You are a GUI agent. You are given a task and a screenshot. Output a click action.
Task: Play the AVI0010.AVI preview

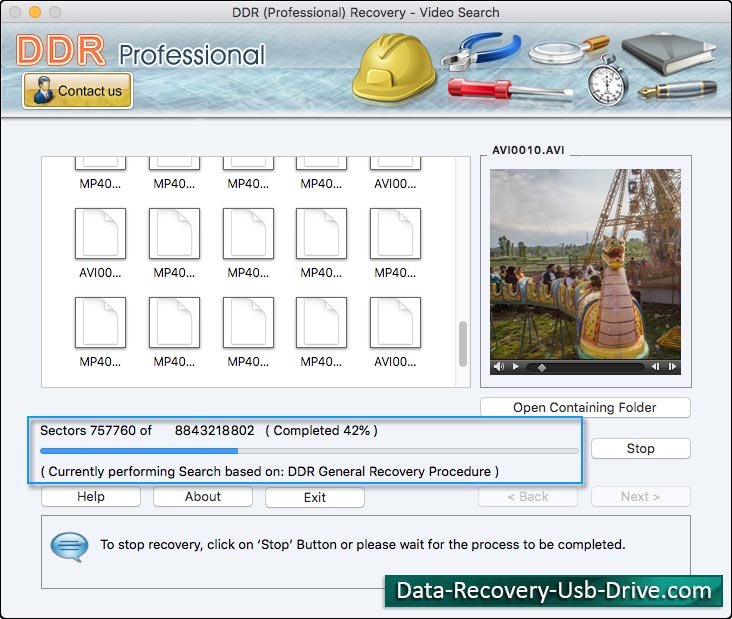click(515, 367)
